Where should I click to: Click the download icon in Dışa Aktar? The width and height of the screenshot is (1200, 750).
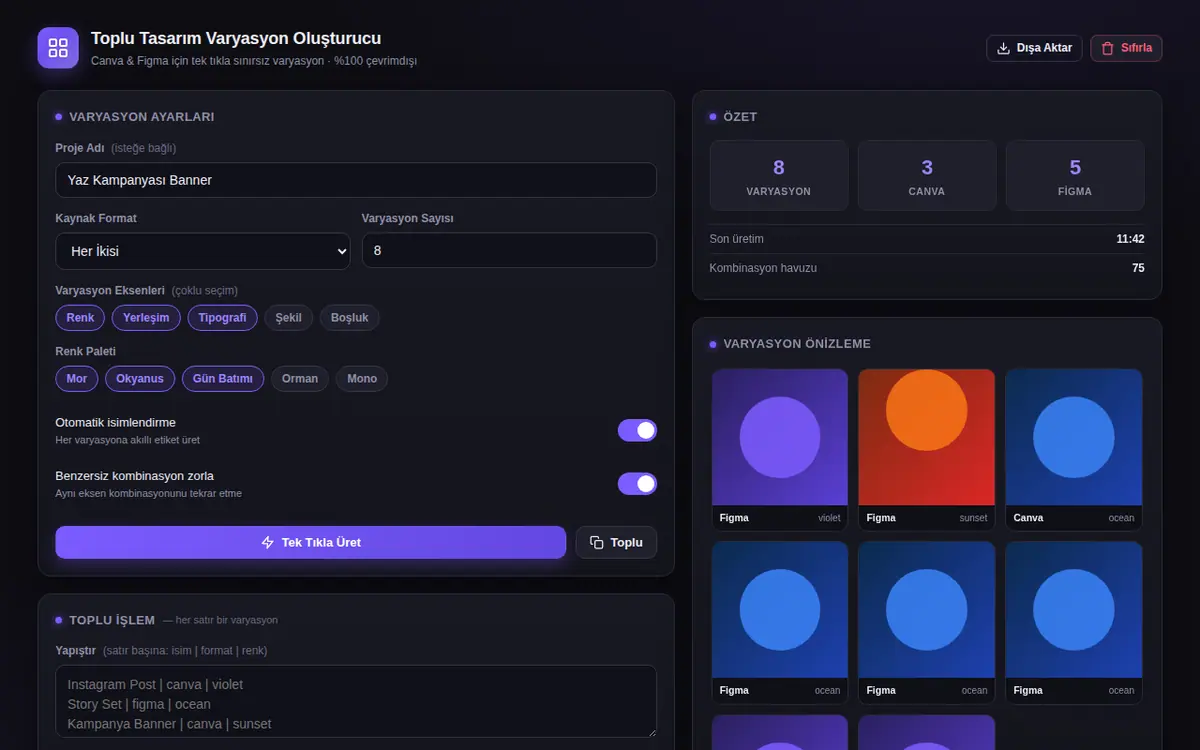(x=1004, y=48)
